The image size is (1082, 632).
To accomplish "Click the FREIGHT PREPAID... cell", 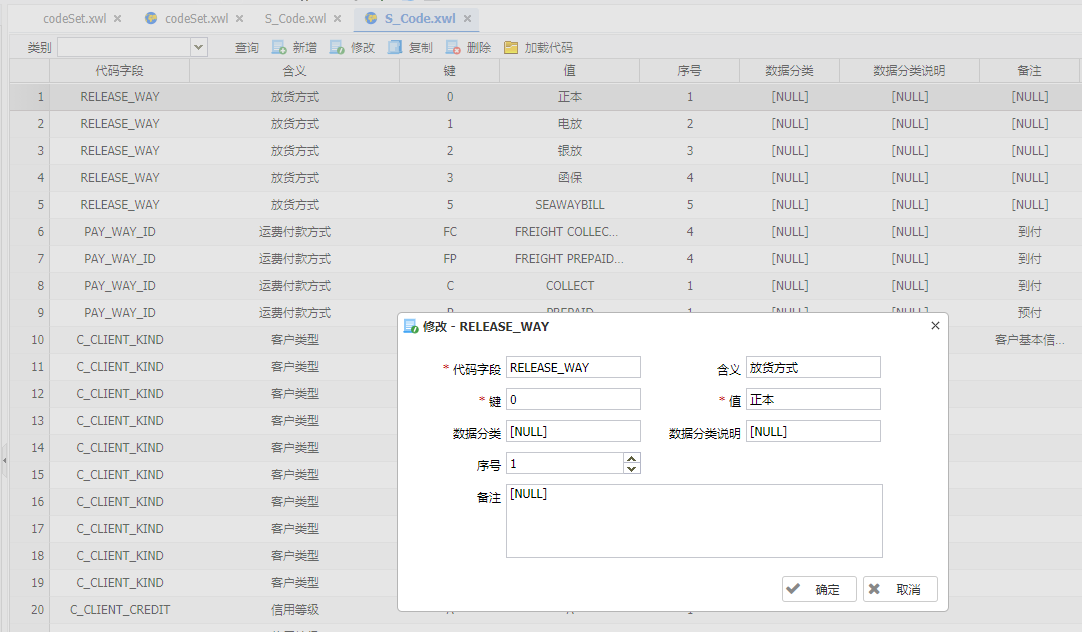I will click(x=569, y=258).
